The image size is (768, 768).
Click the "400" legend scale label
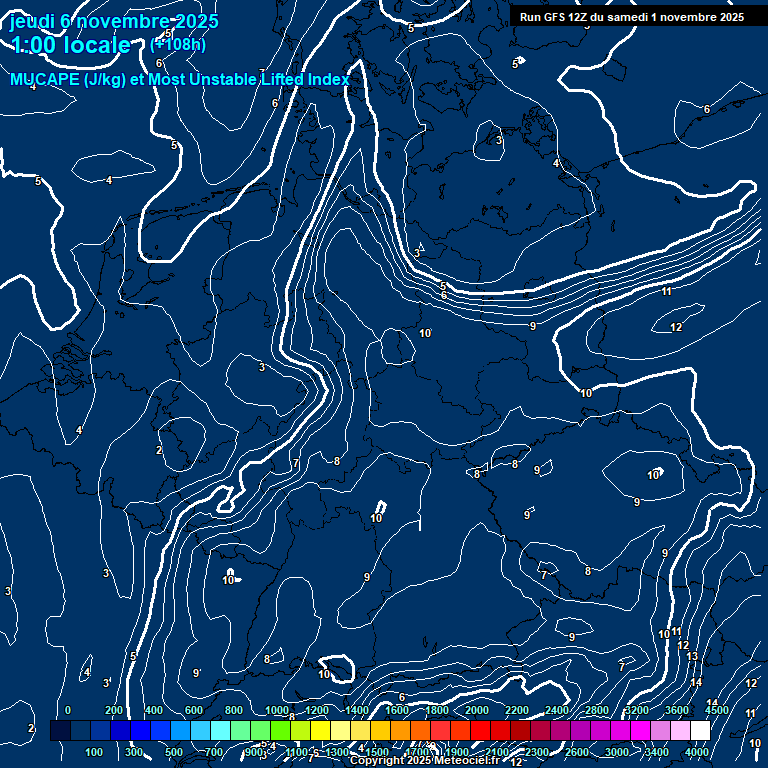point(153,710)
